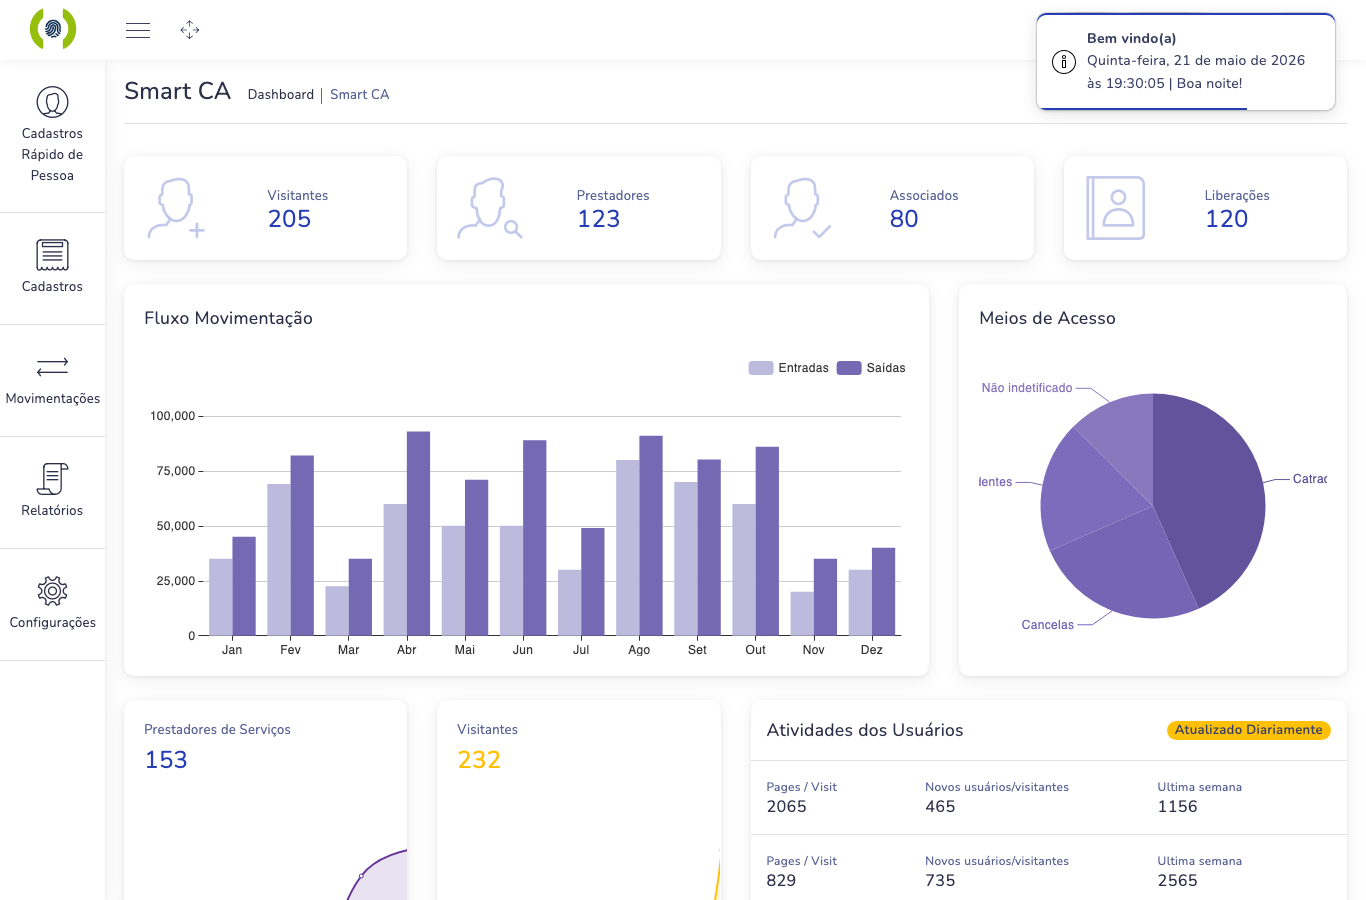1366x900 pixels.
Task: Click the Visitantes count 205
Action: tap(289, 219)
